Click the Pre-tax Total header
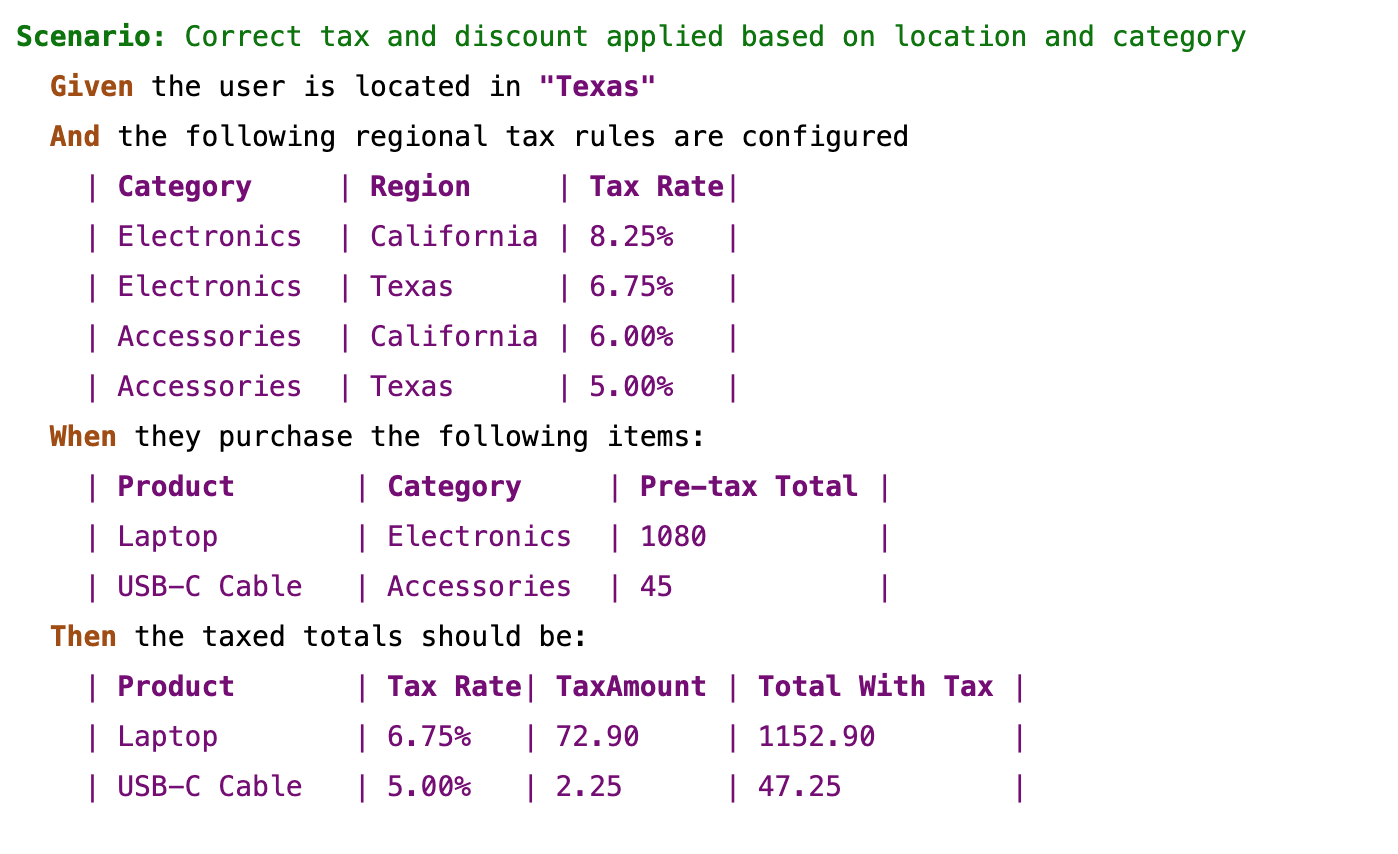The height and width of the screenshot is (854, 1398). pyautogui.click(x=749, y=487)
